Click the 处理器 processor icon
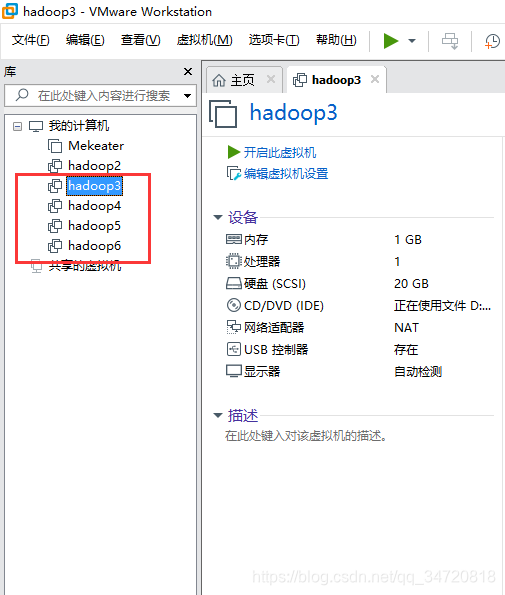The image size is (505, 595). (x=234, y=261)
